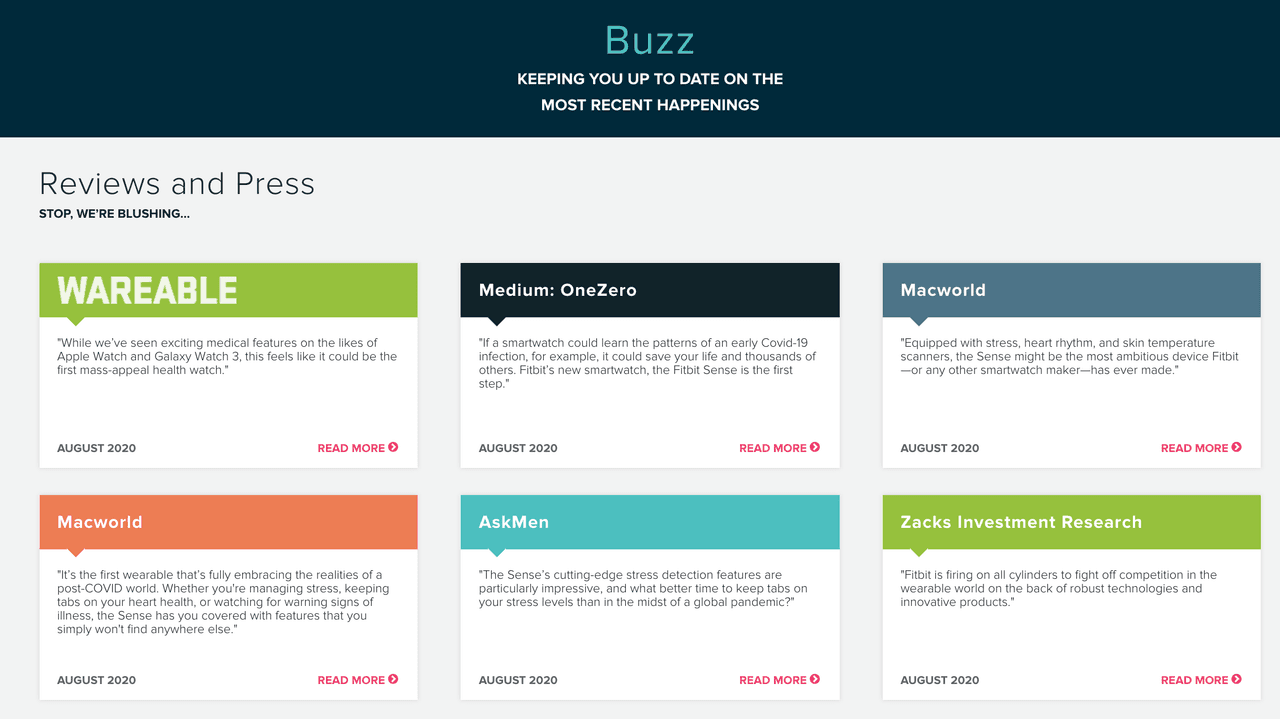
Task: Click the quote text inside the AskMen card
Action: tap(650, 589)
